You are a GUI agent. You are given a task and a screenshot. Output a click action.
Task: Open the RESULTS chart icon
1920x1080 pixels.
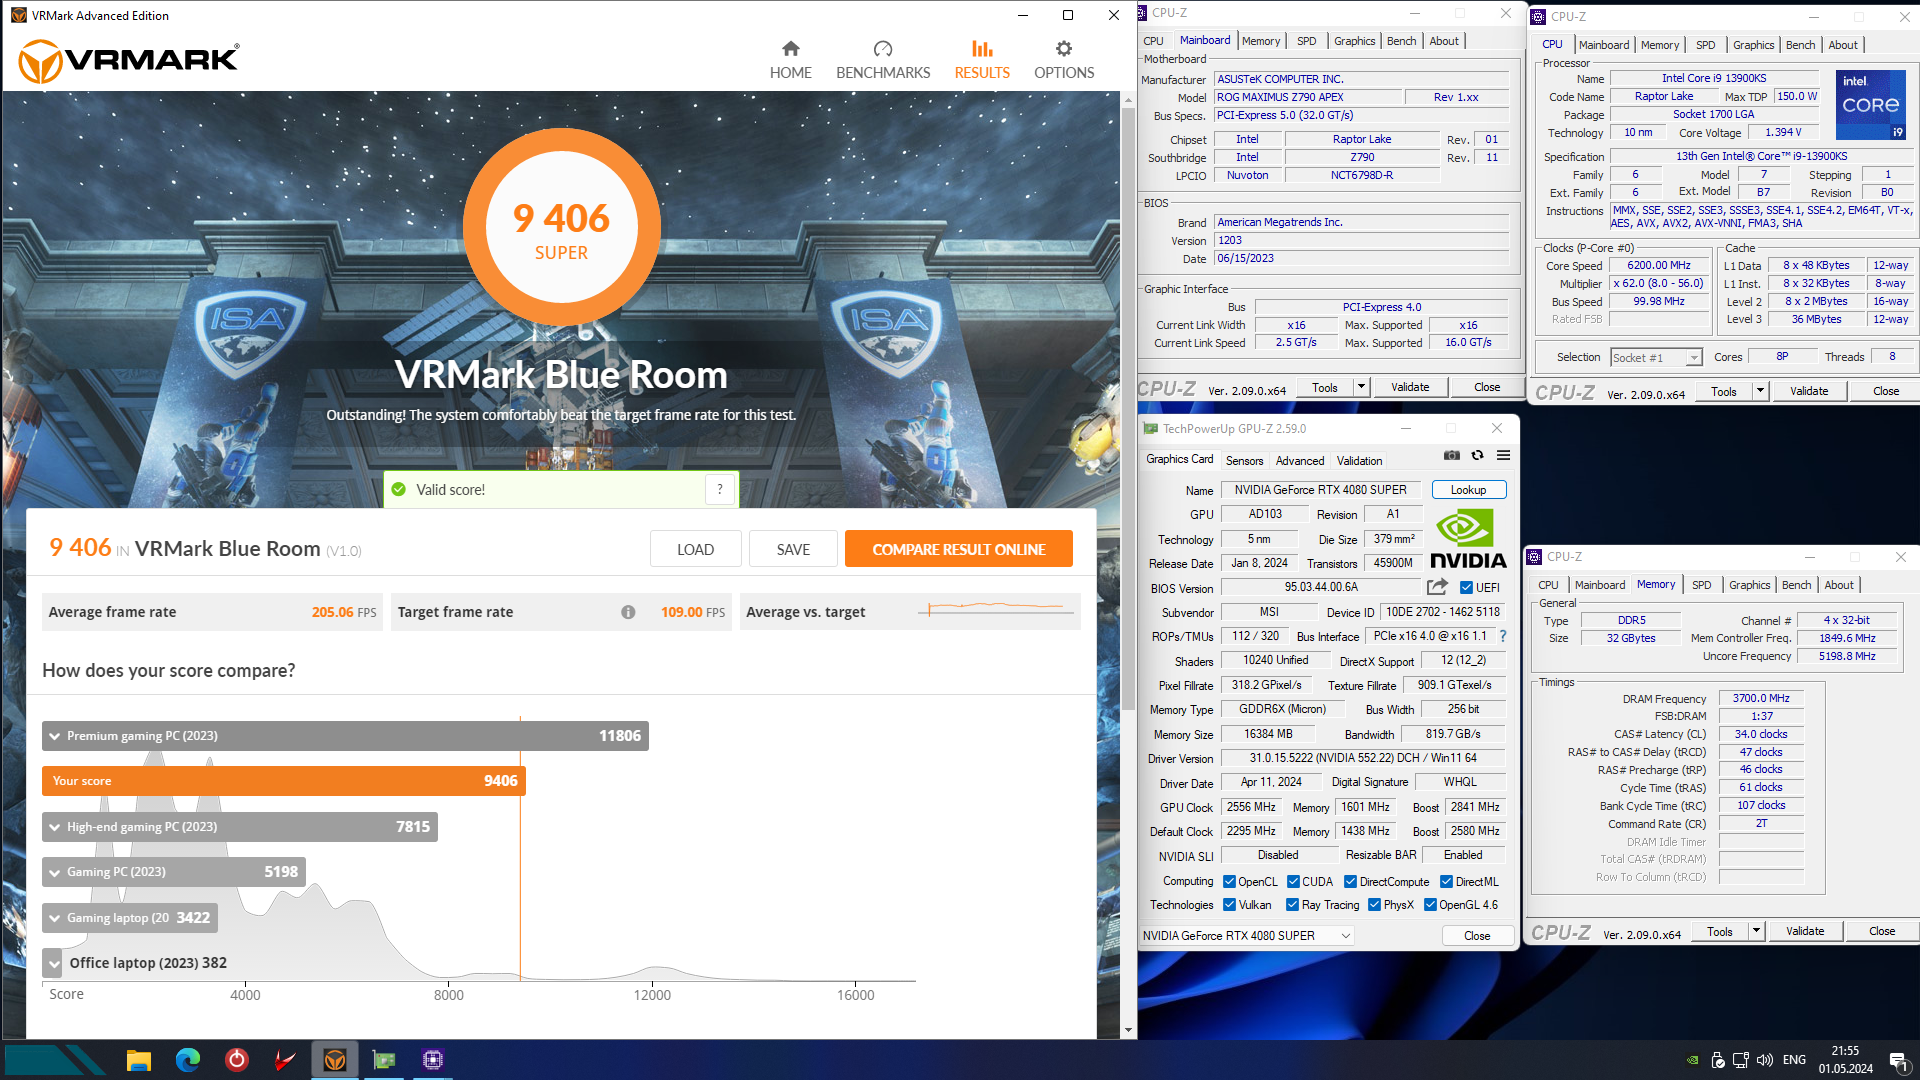click(982, 49)
